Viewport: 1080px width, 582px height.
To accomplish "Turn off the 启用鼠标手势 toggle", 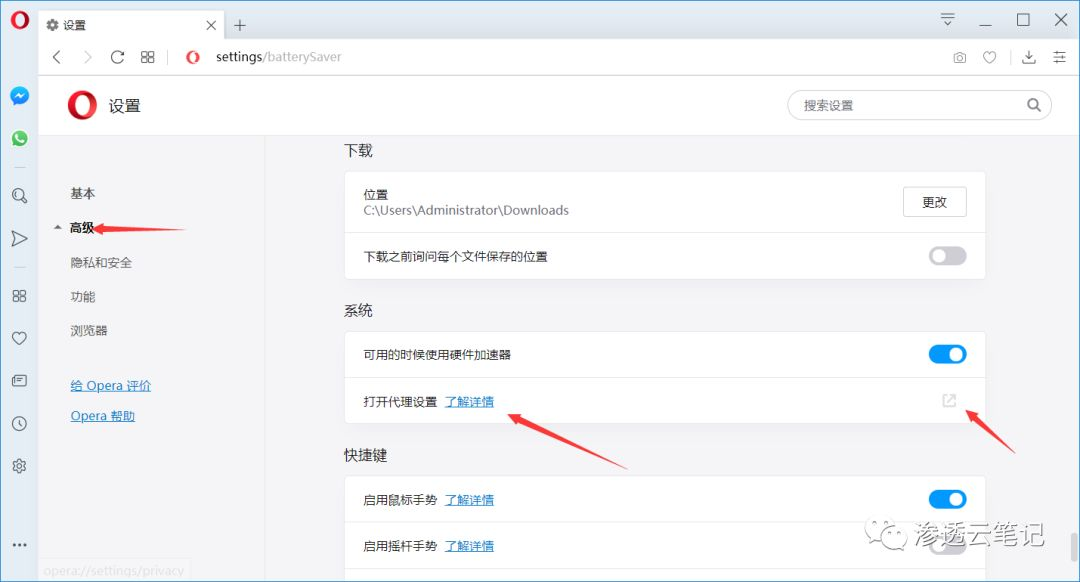I will 947,499.
